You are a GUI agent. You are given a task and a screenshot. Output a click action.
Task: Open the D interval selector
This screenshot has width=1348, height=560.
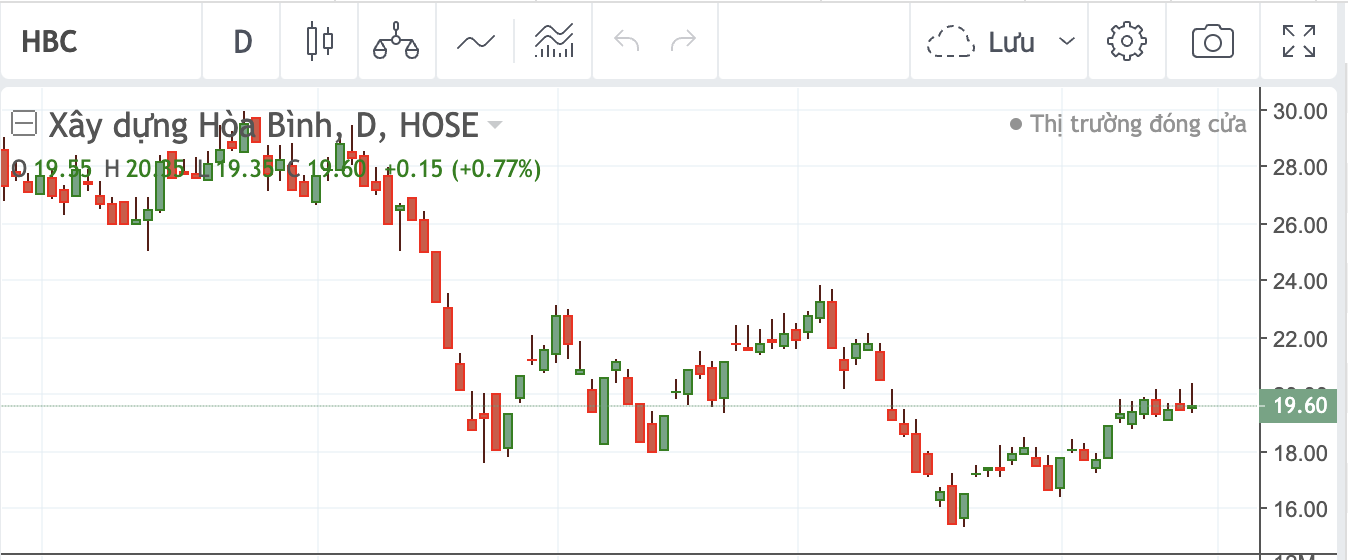click(x=242, y=42)
